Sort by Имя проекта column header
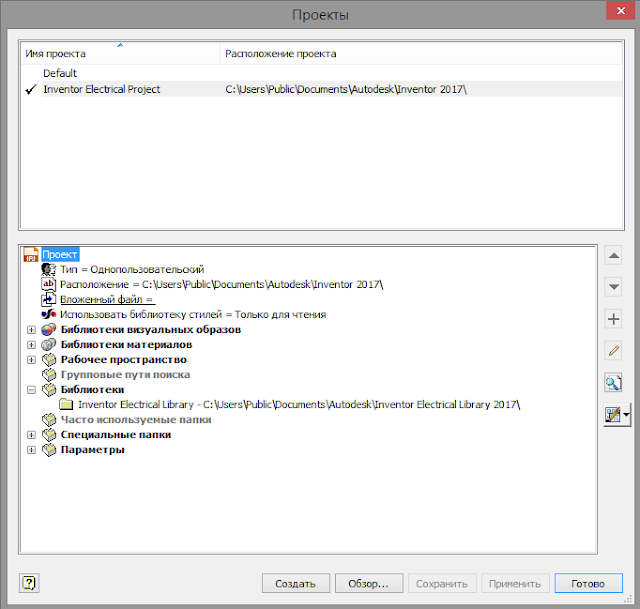Viewport: 640px width, 609px height. pos(120,53)
